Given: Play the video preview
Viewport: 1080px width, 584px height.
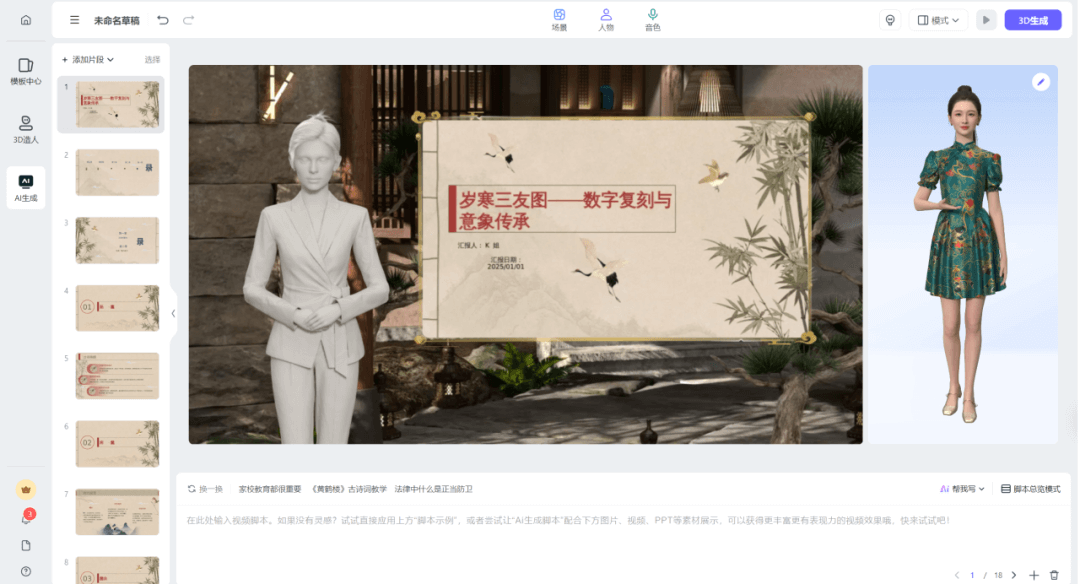Looking at the screenshot, I should pos(986,20).
